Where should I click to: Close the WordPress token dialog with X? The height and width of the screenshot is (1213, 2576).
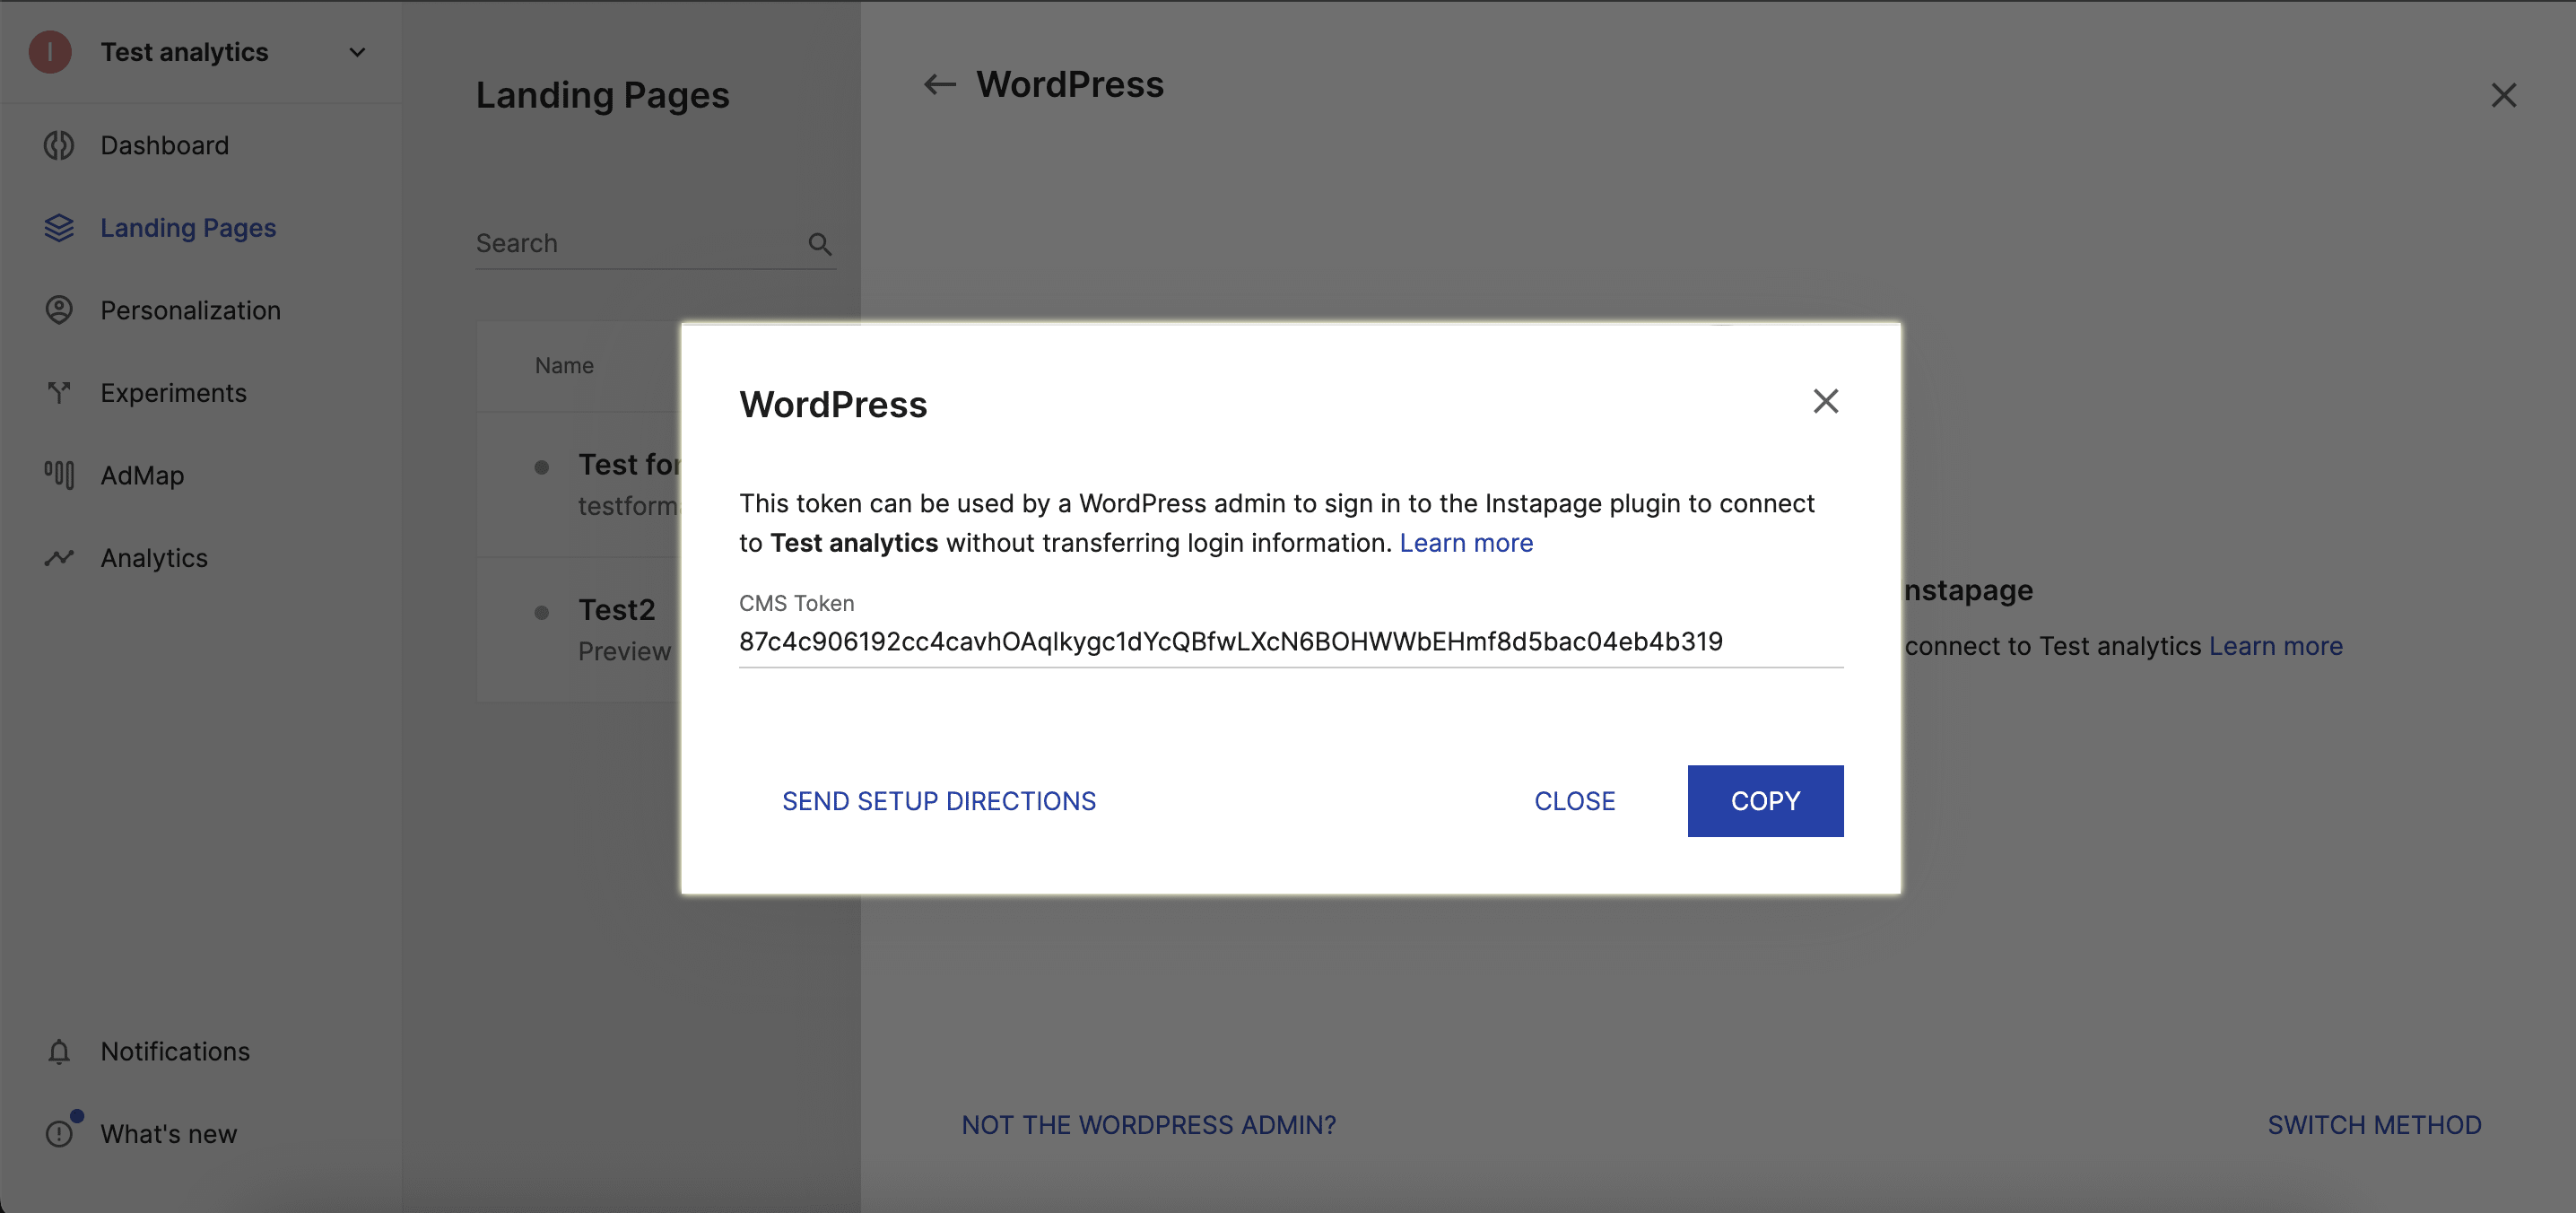[x=1826, y=401]
